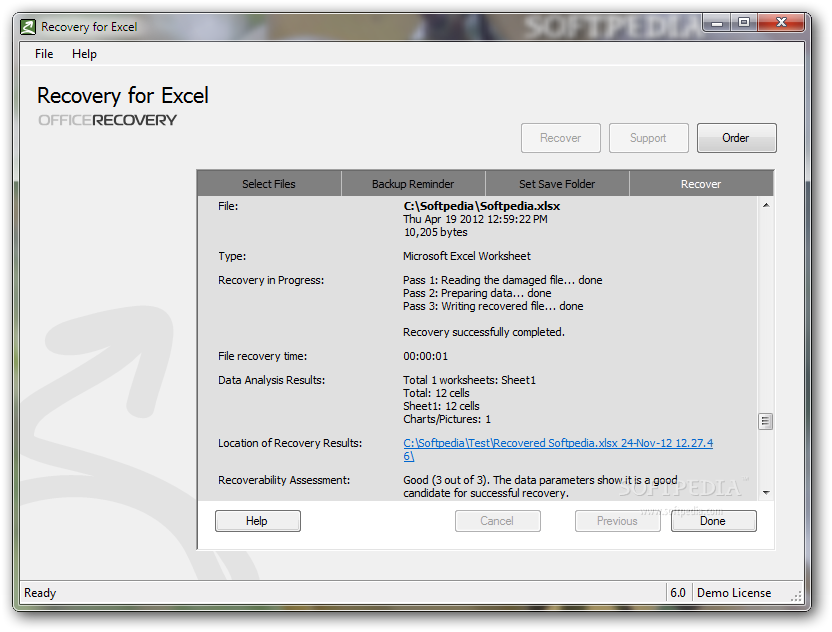Click the 6.0 version status cell
The image size is (832, 632).
(678, 593)
